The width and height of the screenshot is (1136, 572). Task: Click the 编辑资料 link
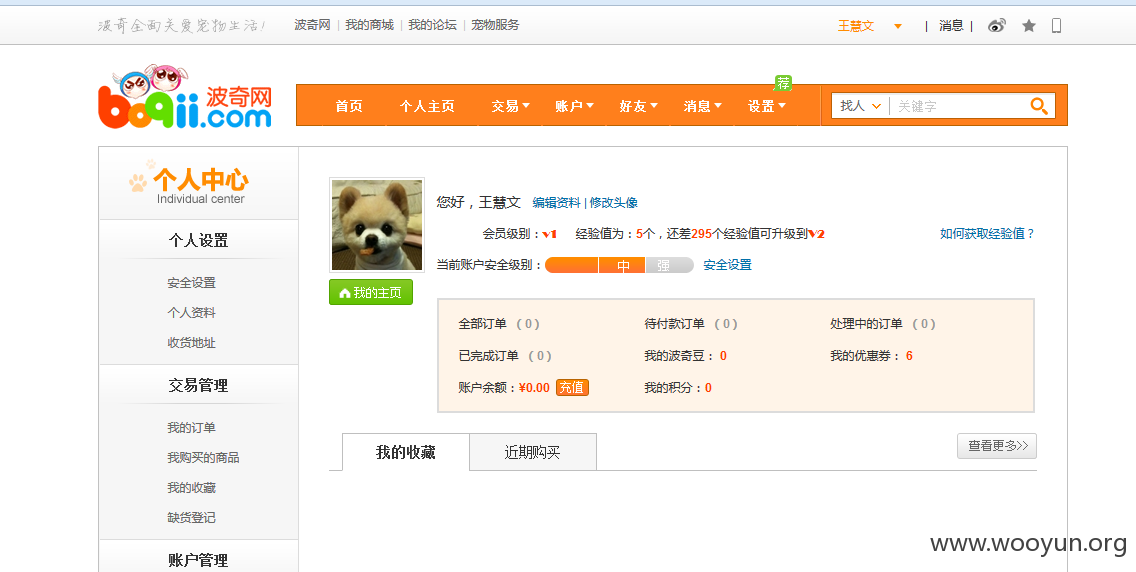[x=556, y=203]
